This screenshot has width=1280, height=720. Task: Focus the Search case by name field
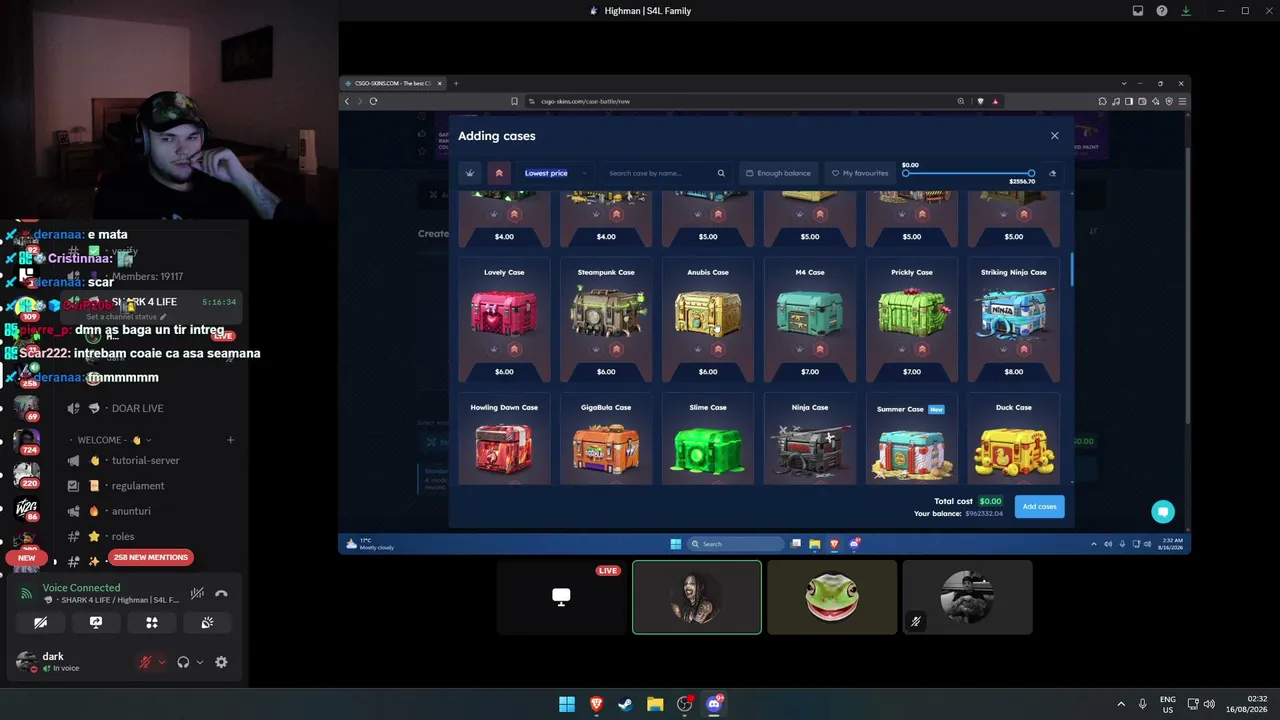tap(658, 173)
